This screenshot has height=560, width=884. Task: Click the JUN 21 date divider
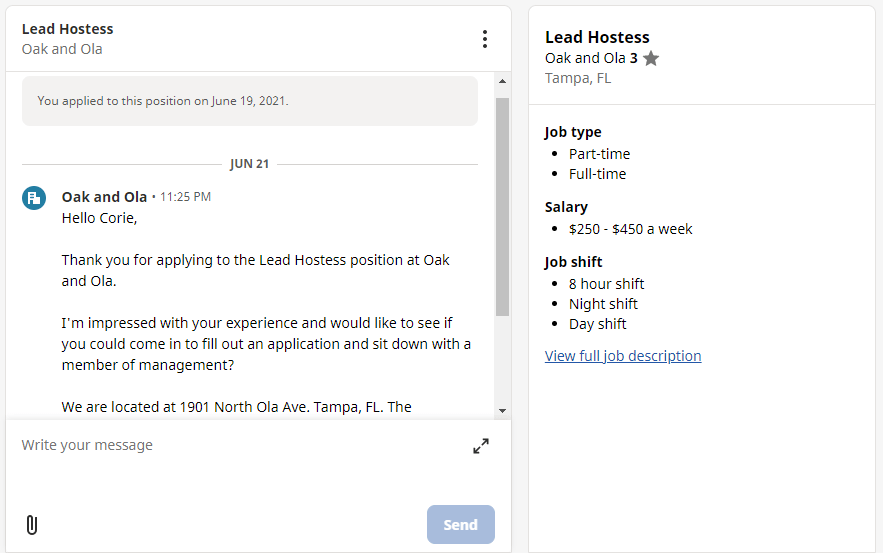tap(249, 164)
